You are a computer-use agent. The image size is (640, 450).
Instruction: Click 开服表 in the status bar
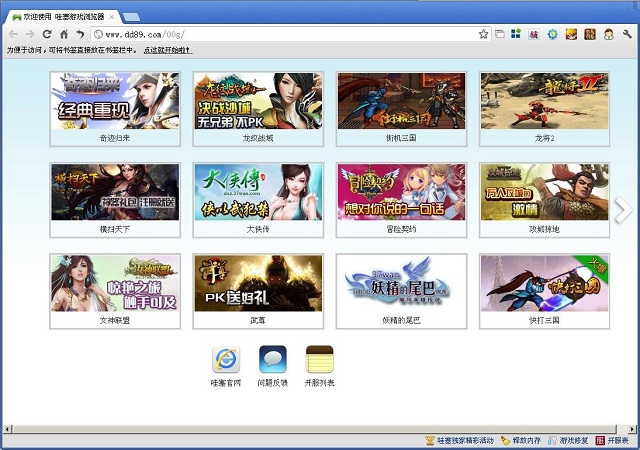612,440
